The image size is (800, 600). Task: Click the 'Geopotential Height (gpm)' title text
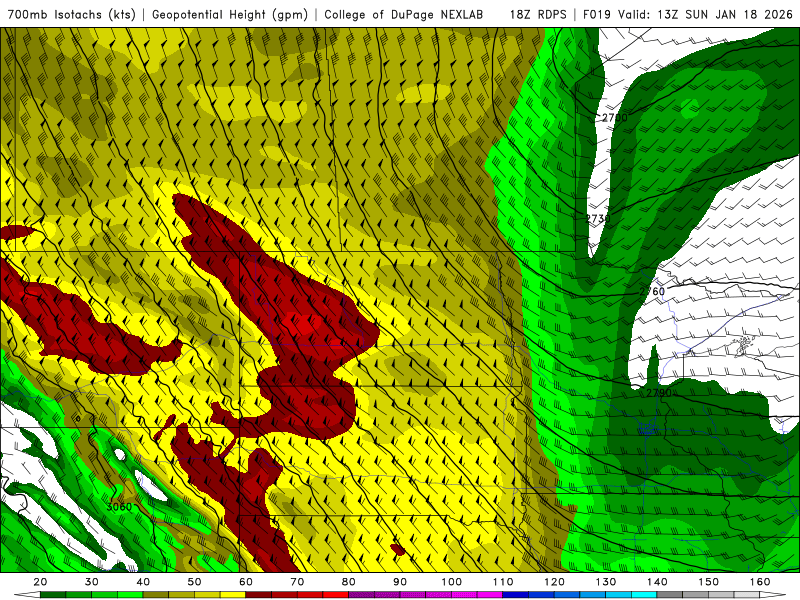pos(230,14)
